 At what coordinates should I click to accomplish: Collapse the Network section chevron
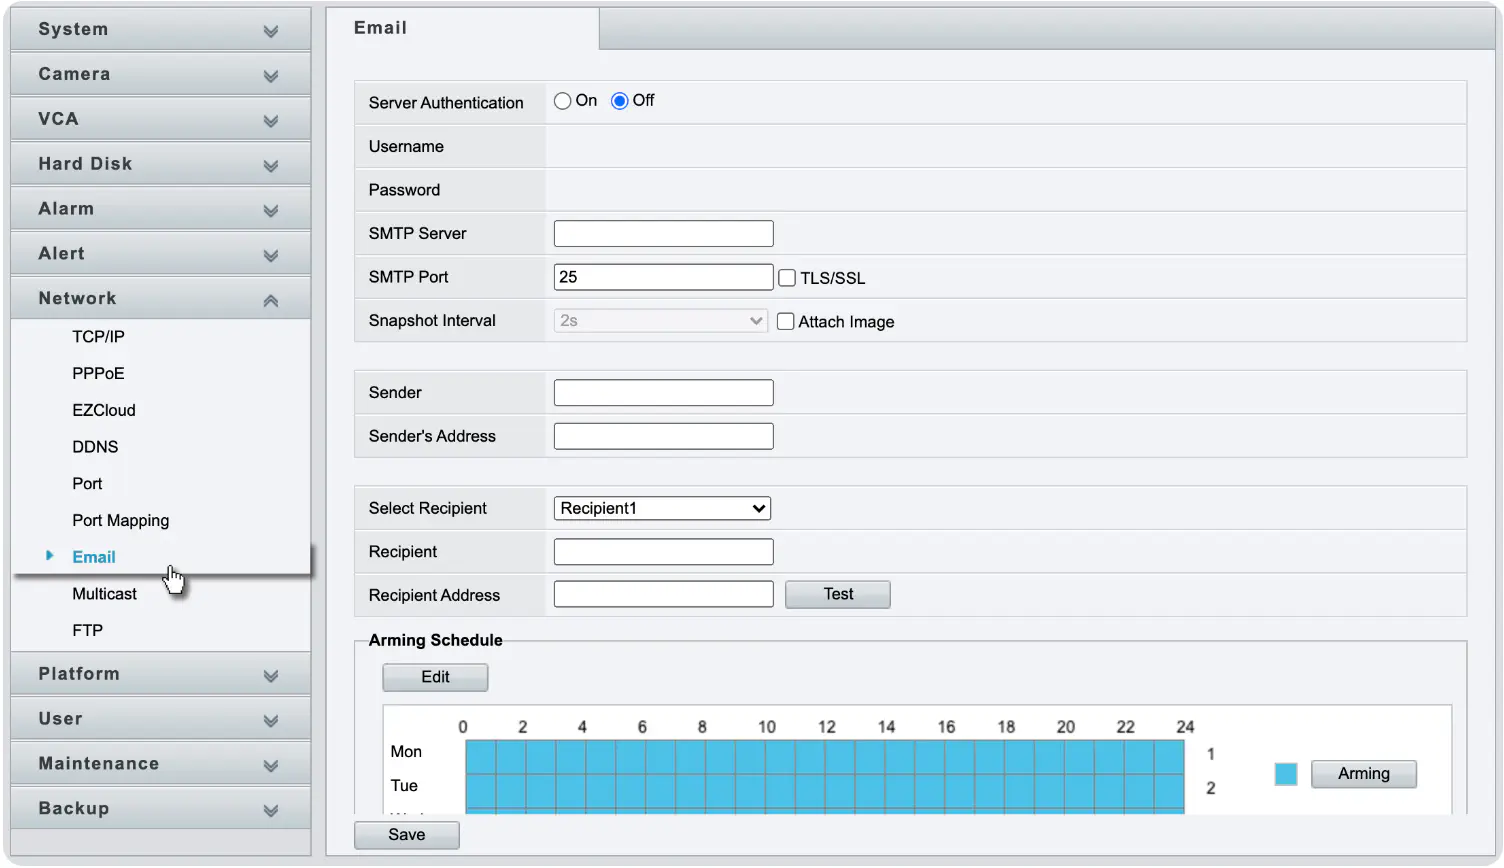click(x=270, y=301)
